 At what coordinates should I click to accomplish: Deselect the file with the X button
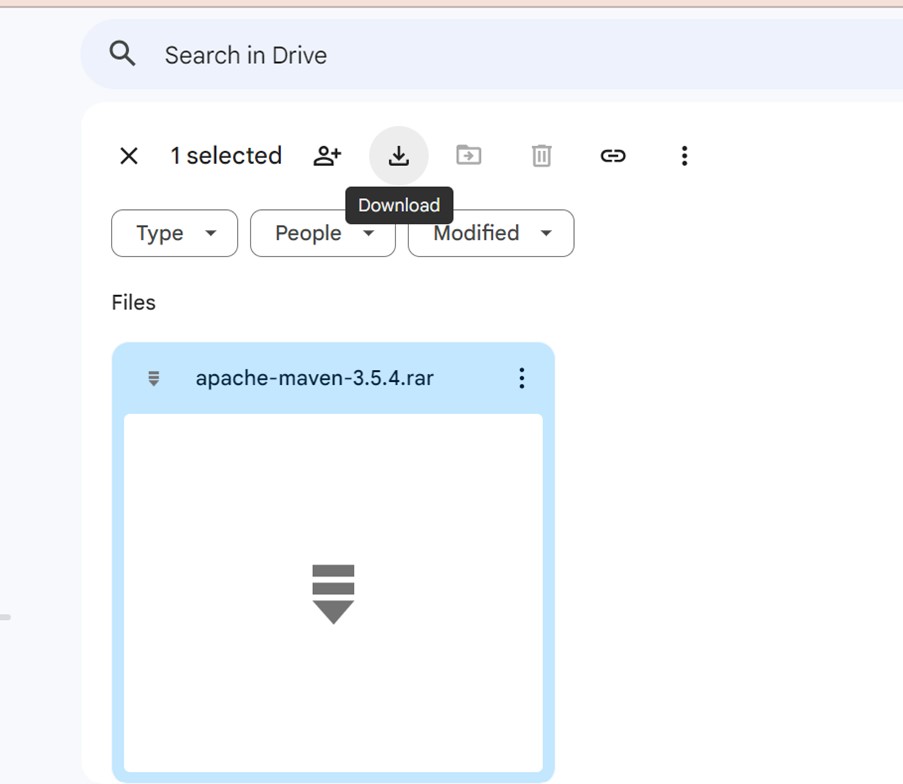click(x=129, y=155)
